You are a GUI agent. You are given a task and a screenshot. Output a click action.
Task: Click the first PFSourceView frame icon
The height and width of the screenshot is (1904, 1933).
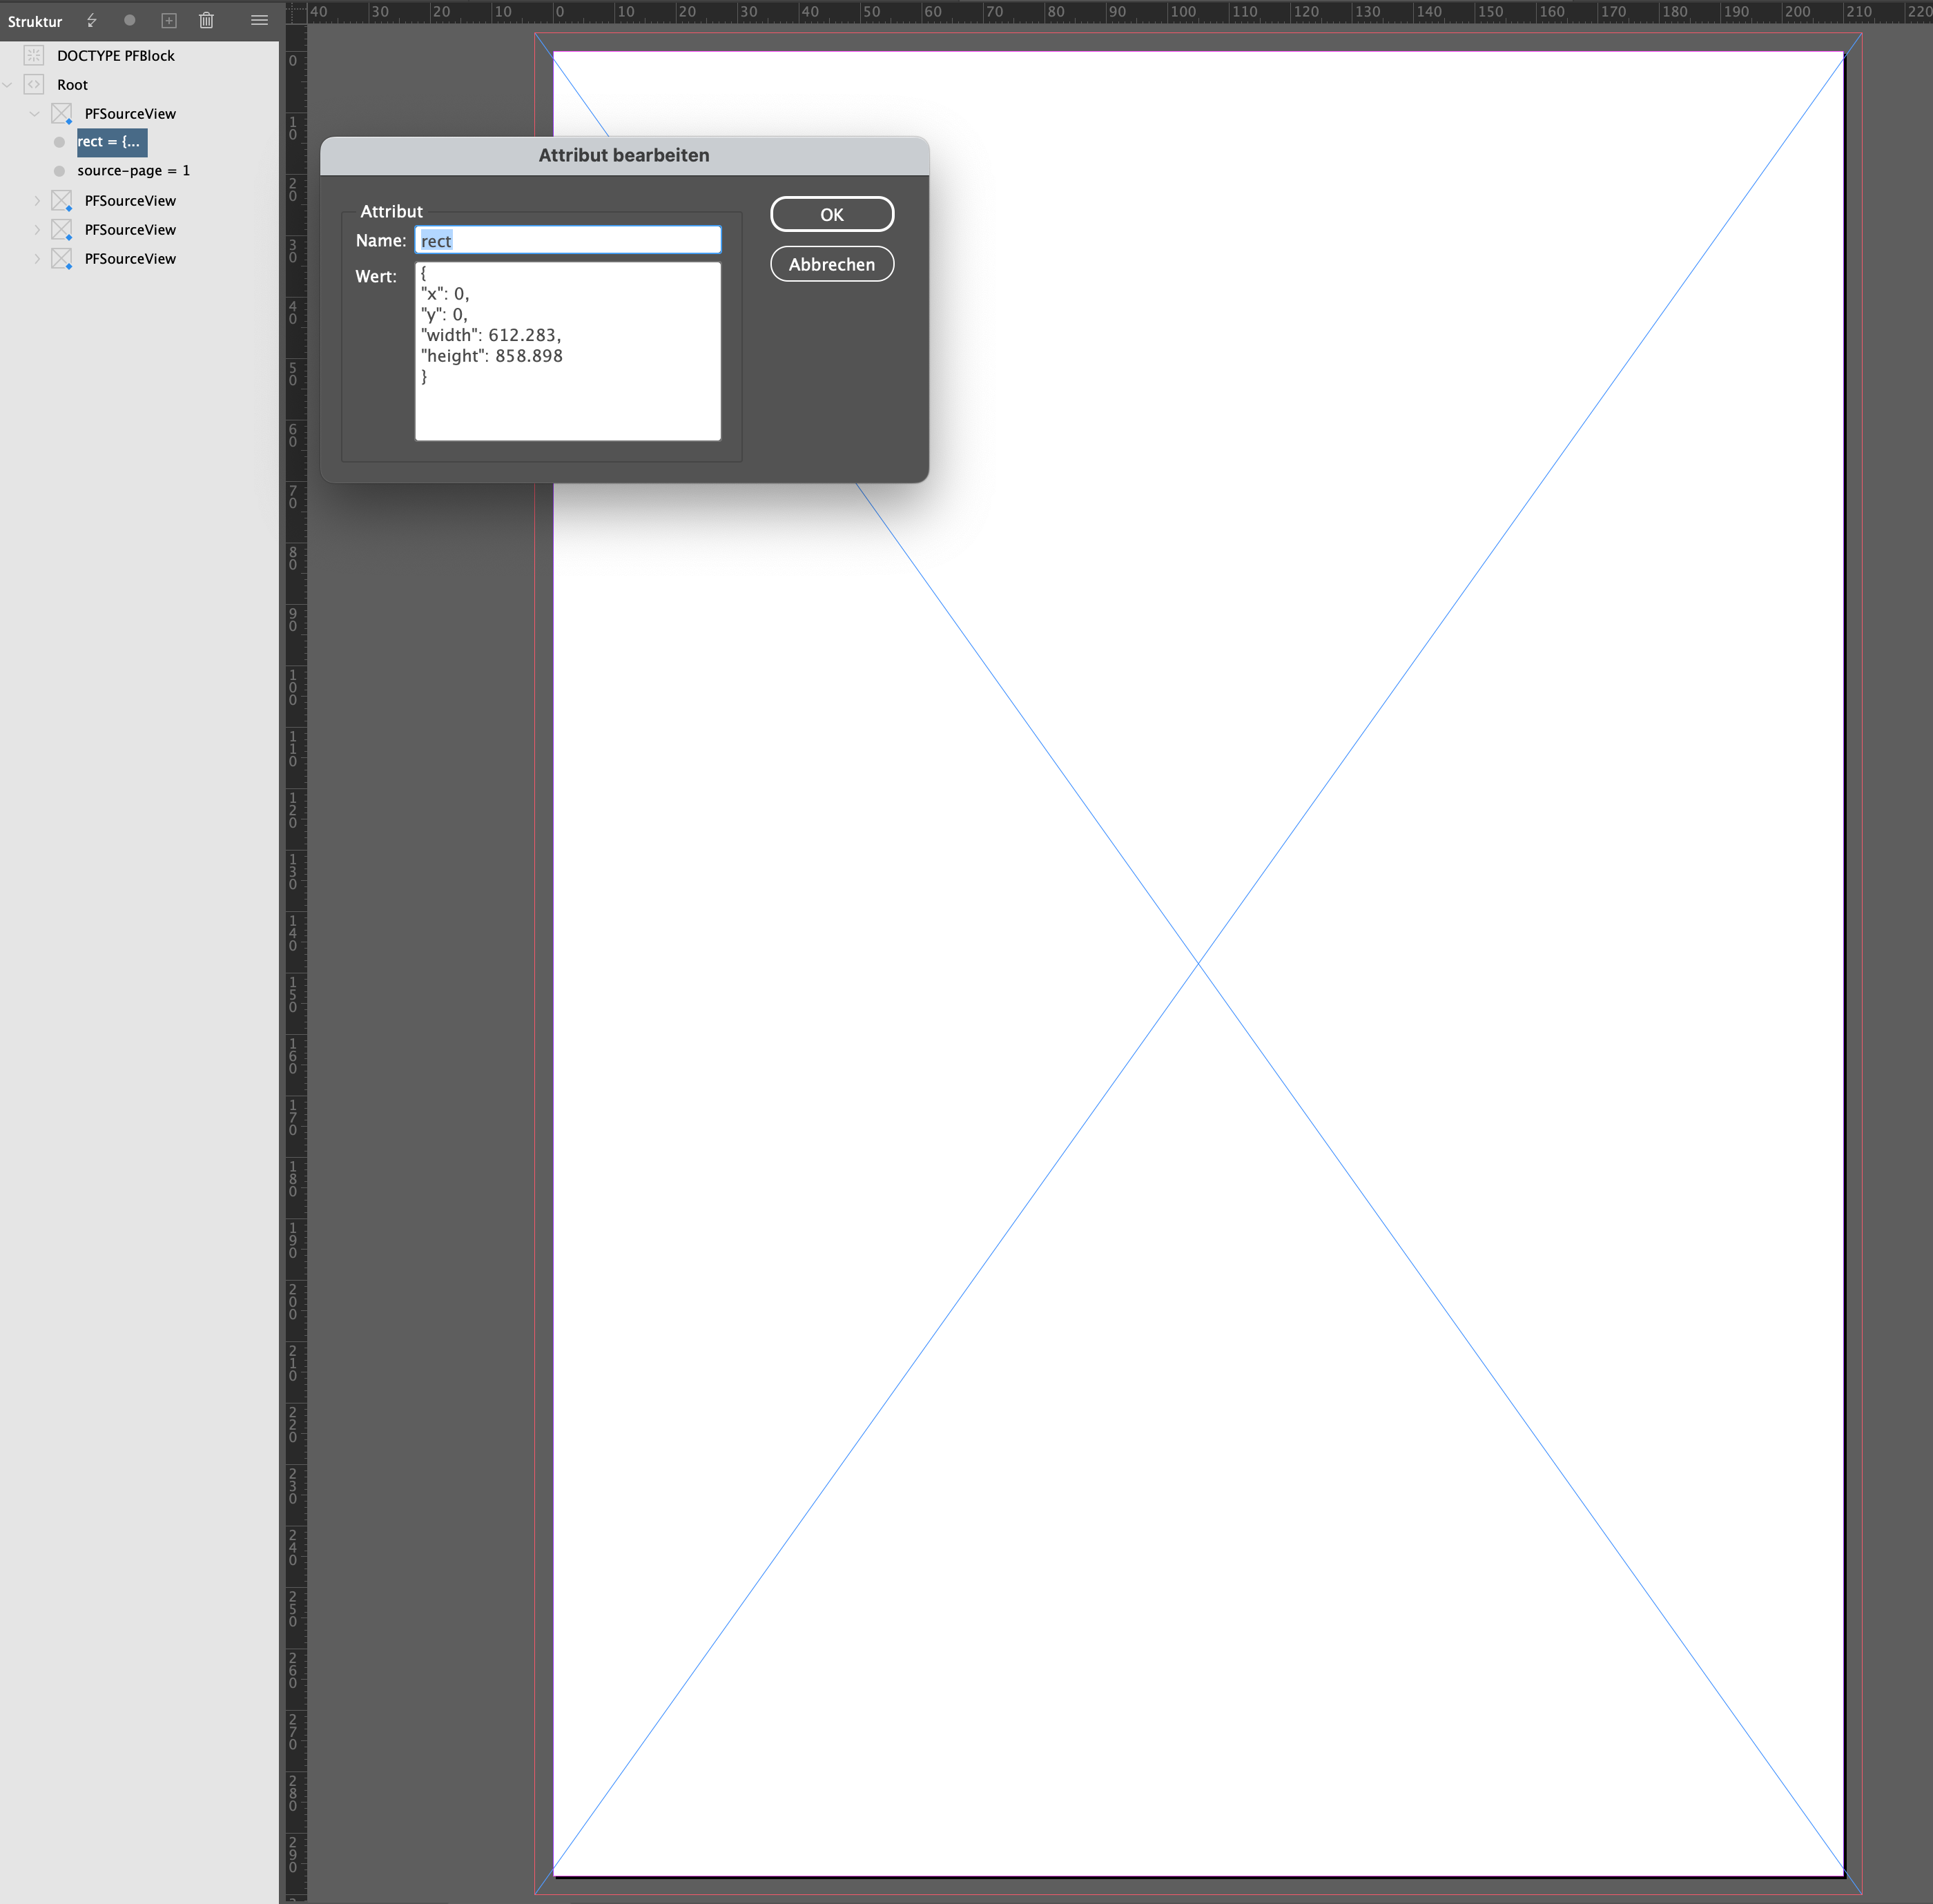[x=62, y=113]
